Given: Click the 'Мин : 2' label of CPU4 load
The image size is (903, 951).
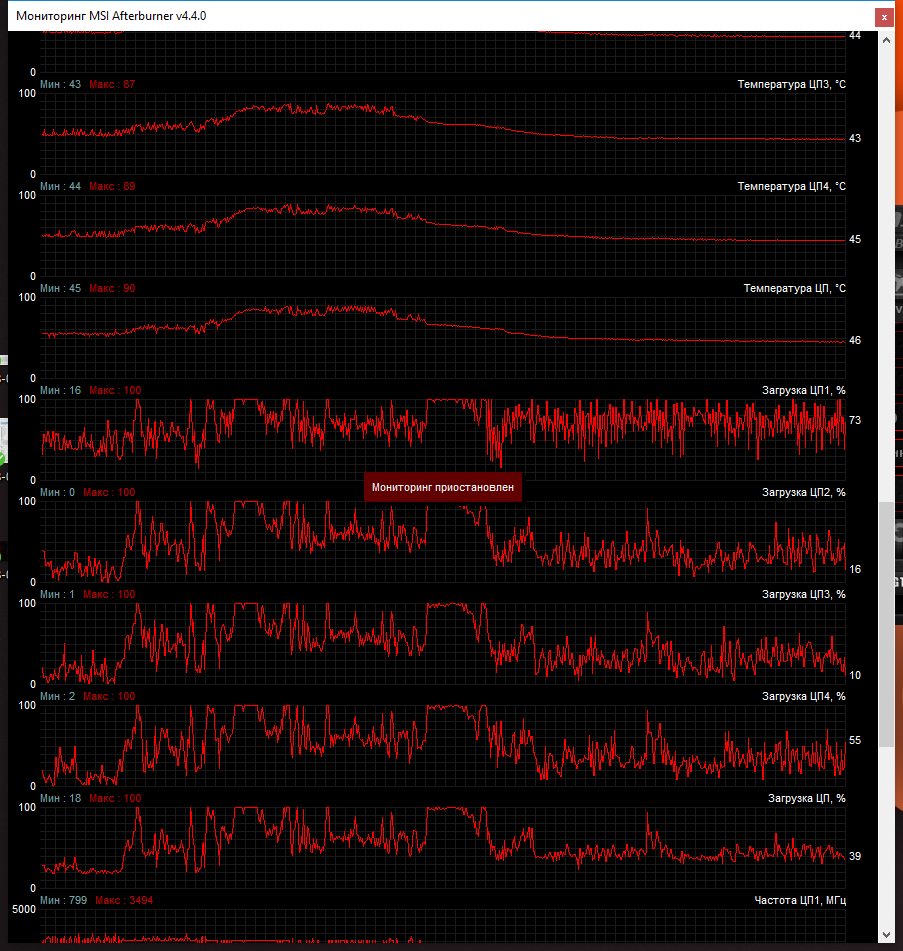Looking at the screenshot, I should (57, 696).
